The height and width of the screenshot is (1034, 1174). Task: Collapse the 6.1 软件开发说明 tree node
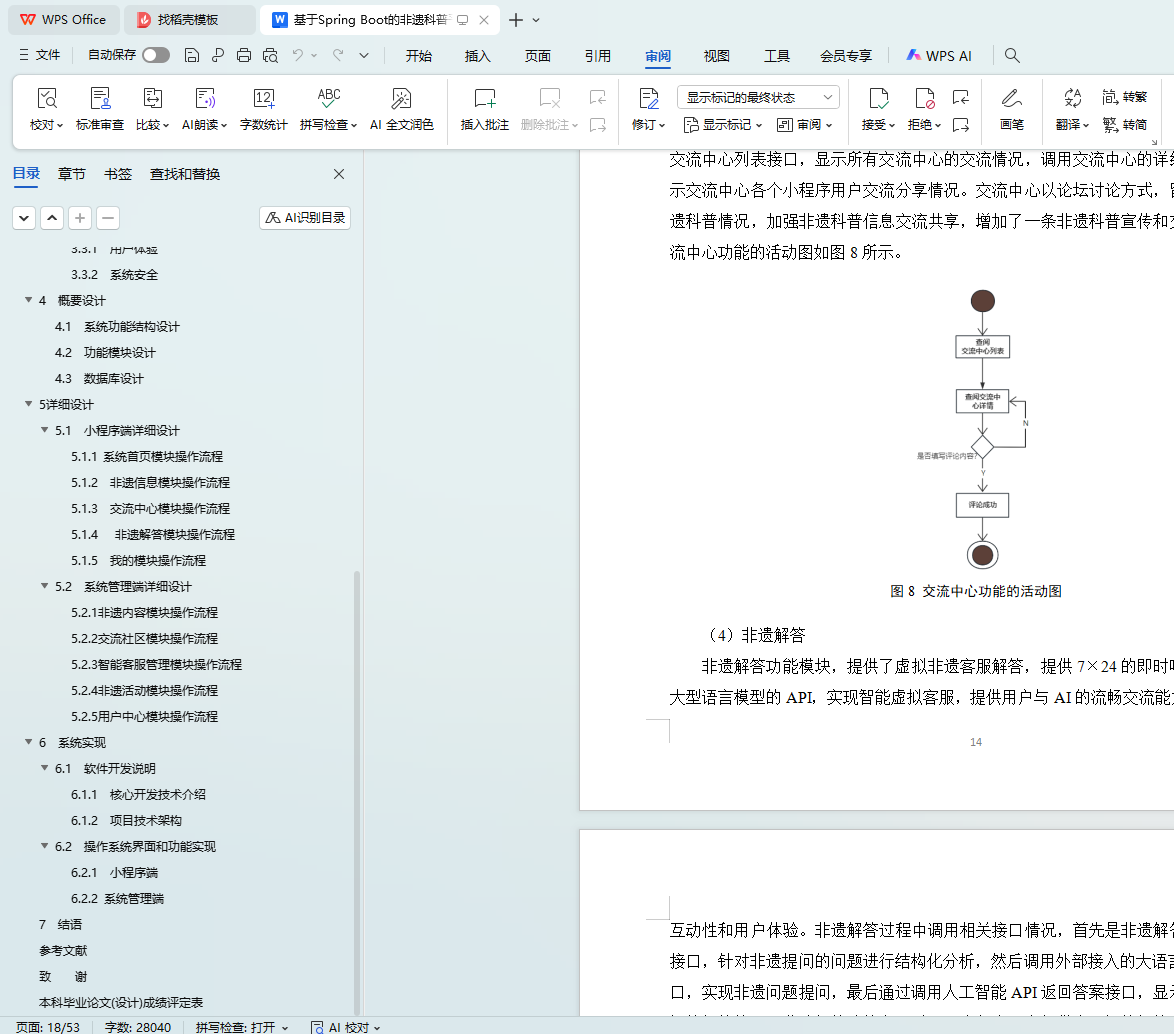[x=44, y=769]
